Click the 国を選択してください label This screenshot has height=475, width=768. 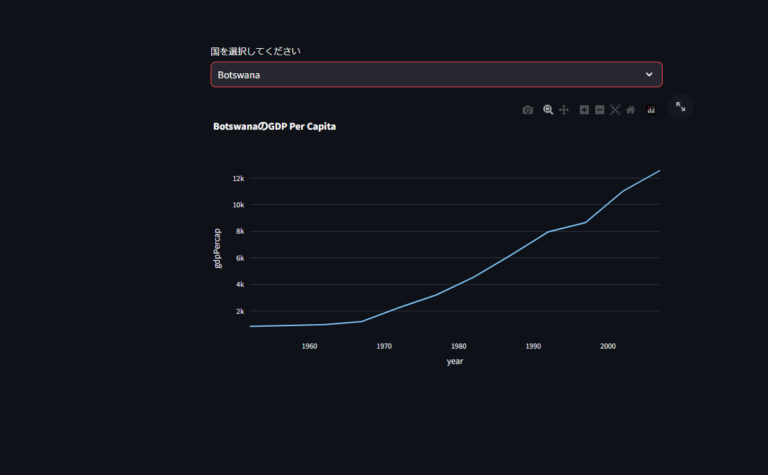[255, 51]
